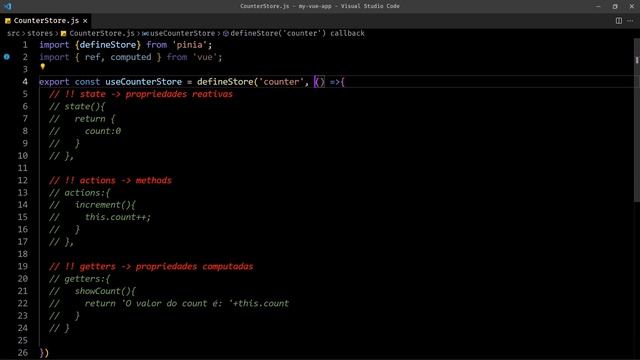Click the variable symbol icon before useCounterStore
The image size is (640, 360).
click(x=145, y=33)
